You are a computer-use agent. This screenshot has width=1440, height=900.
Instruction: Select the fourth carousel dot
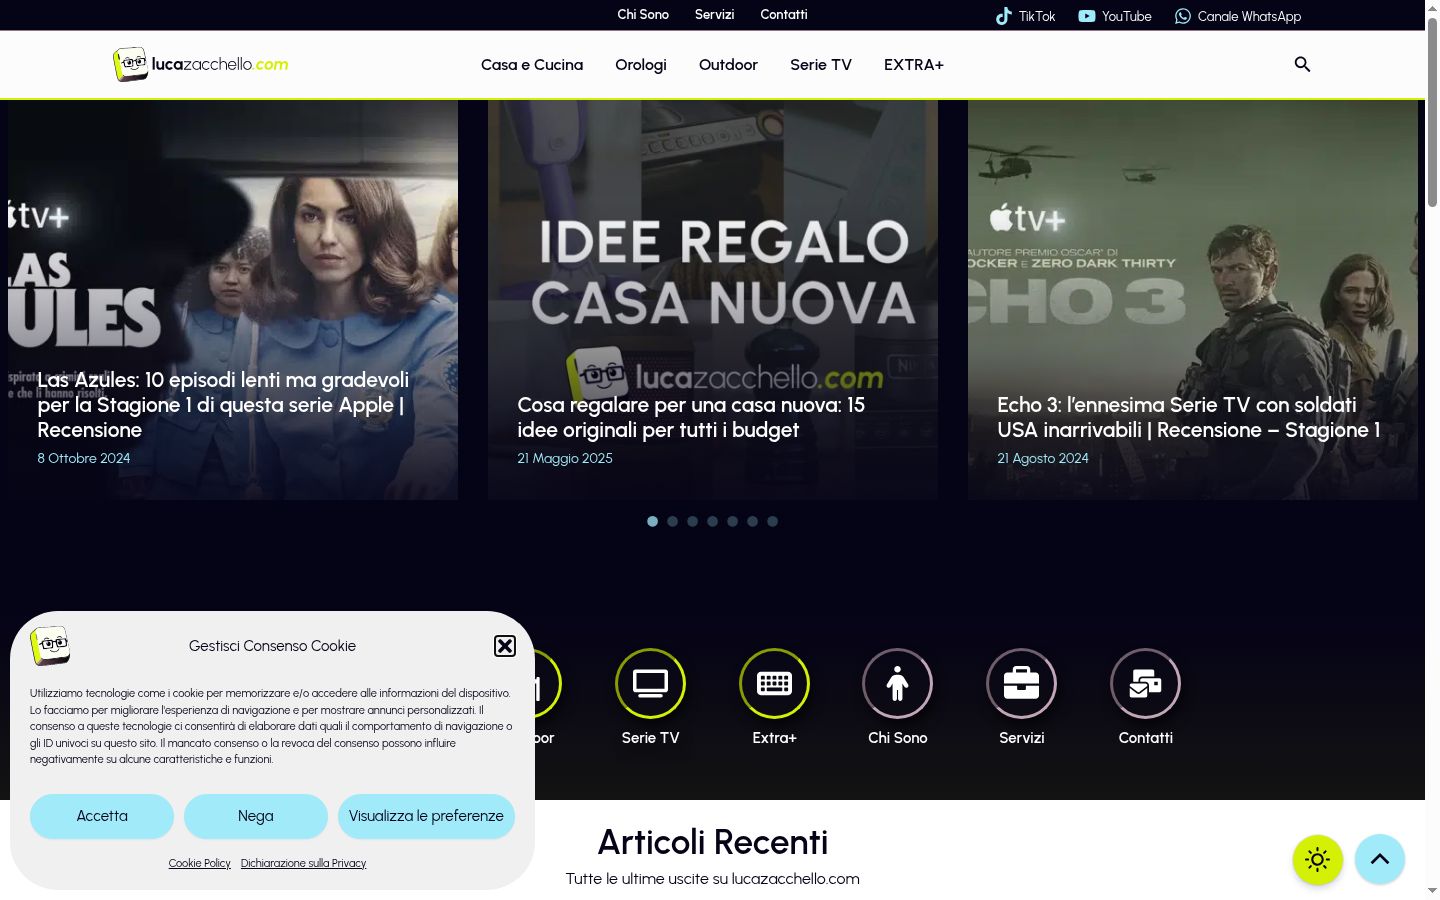pos(713,521)
